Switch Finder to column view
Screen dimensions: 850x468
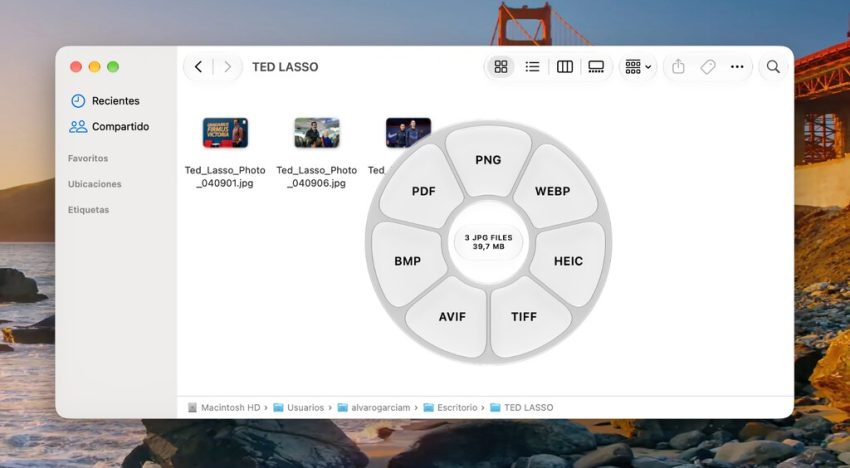tap(565, 67)
